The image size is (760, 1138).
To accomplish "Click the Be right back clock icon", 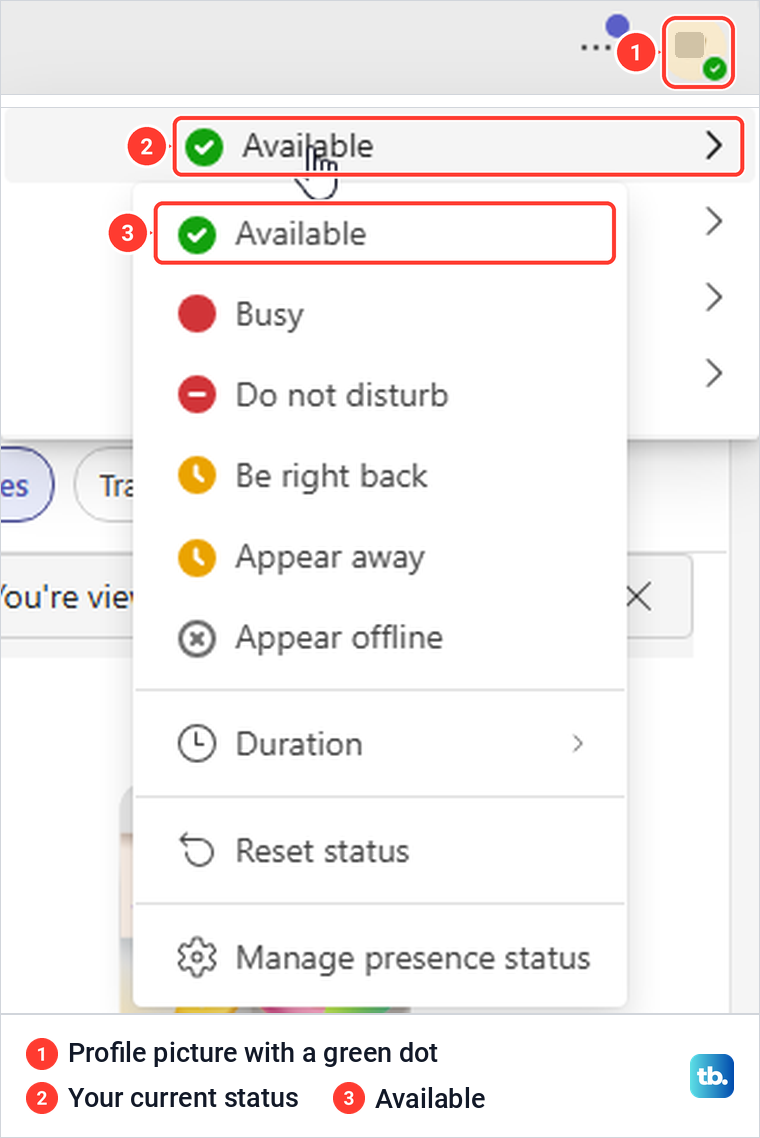I will (197, 475).
